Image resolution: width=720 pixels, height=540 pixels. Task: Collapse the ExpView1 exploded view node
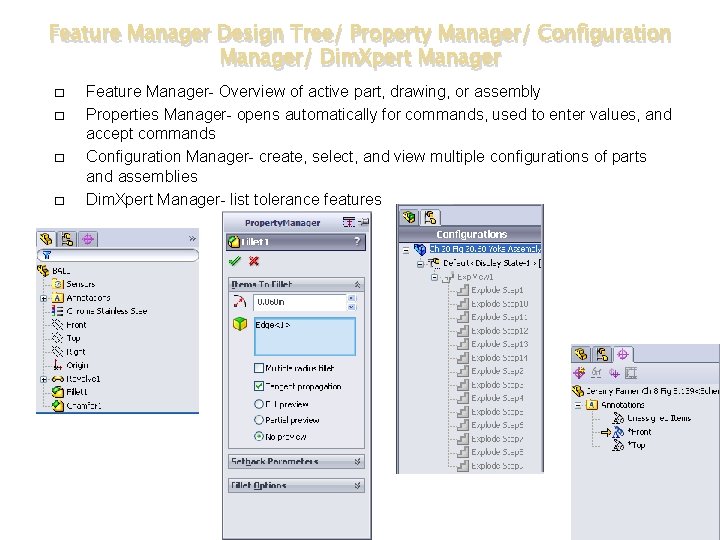[434, 277]
